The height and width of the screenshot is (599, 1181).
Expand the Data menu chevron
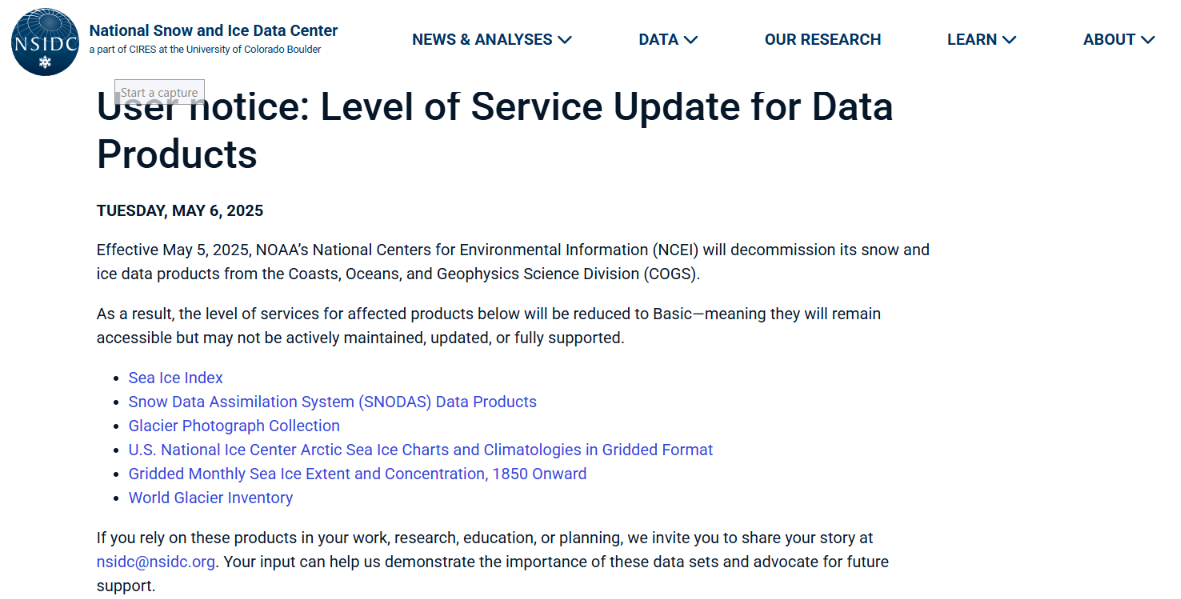tap(691, 40)
